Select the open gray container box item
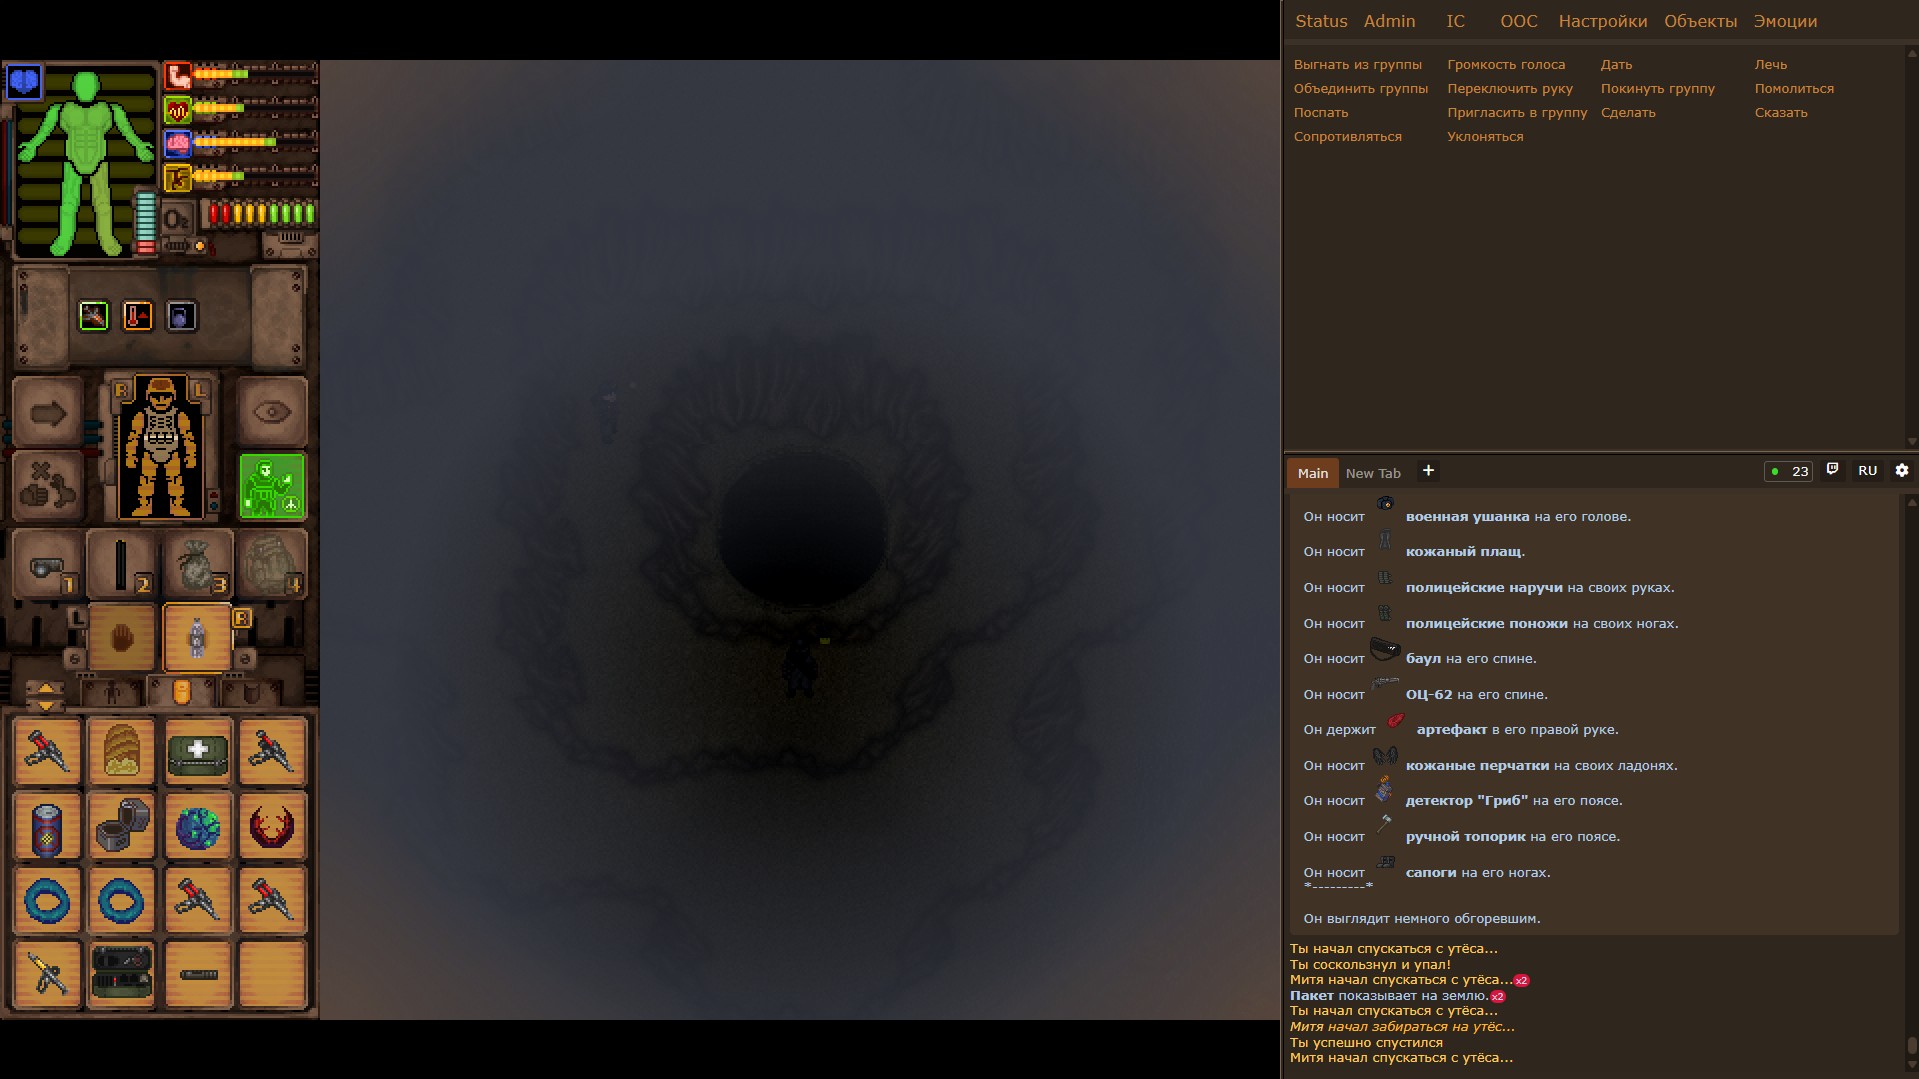Viewport: 1919px width, 1079px height. [122, 827]
